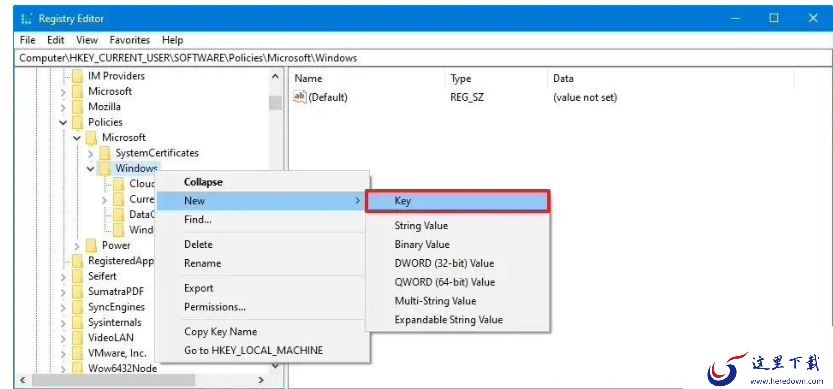Viewport: 833px width, 389px height.
Task: Click the Sysinternals folder icon
Action: 78,323
